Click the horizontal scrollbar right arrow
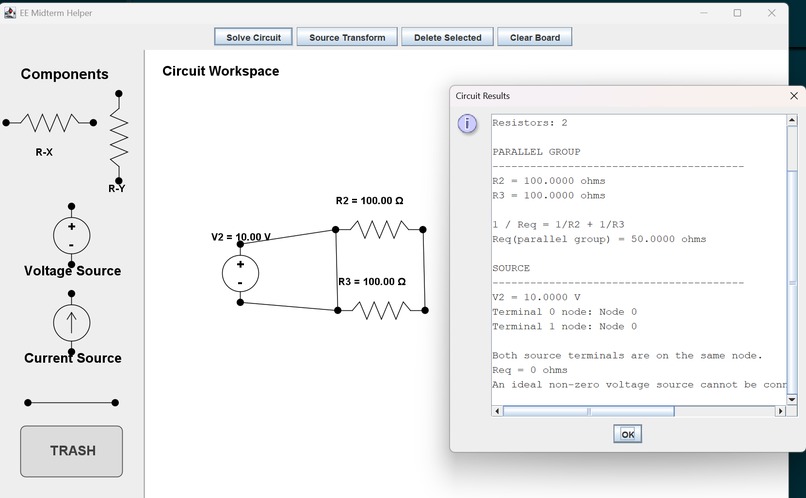The width and height of the screenshot is (806, 498). coord(780,411)
